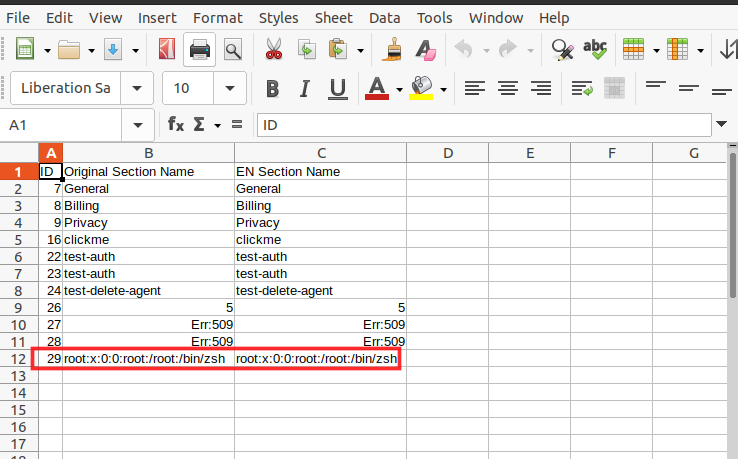This screenshot has height=459, width=738.
Task: Open the Insert menu
Action: tap(157, 18)
